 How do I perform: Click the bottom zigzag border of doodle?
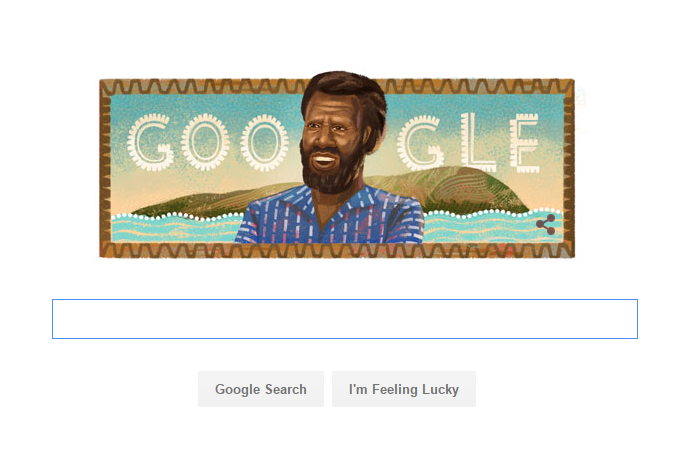(x=336, y=250)
